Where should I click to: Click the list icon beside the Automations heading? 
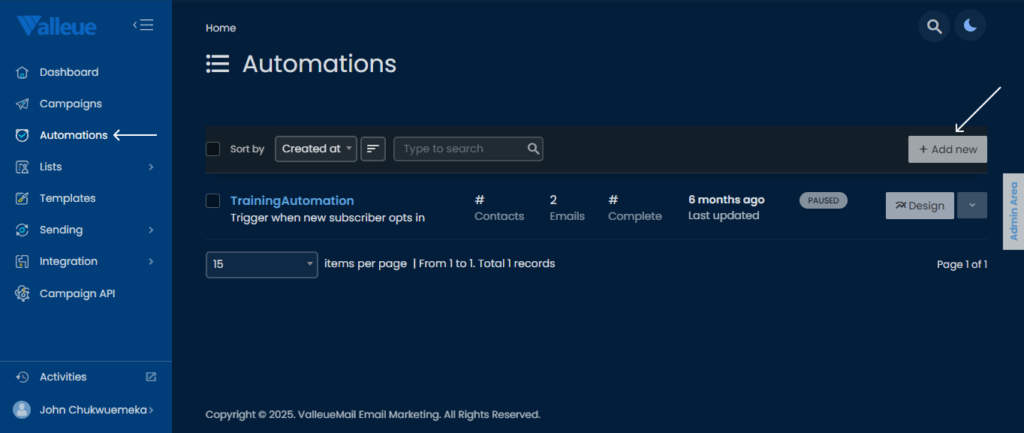pos(217,63)
